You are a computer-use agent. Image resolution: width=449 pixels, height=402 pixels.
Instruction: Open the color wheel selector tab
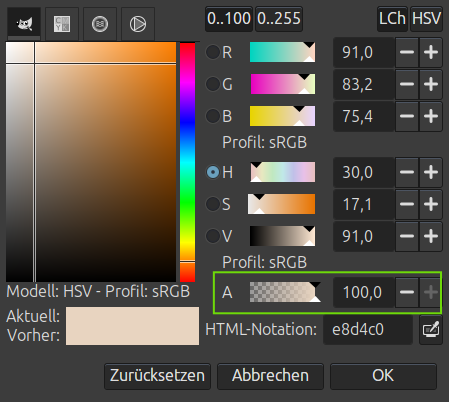click(x=138, y=24)
